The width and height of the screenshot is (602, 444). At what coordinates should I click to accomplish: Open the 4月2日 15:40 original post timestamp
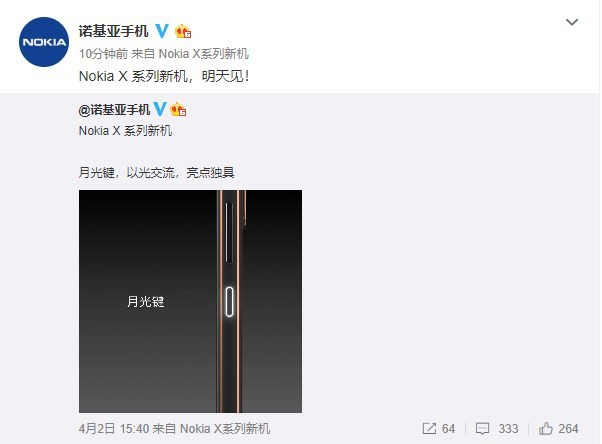pos(114,428)
